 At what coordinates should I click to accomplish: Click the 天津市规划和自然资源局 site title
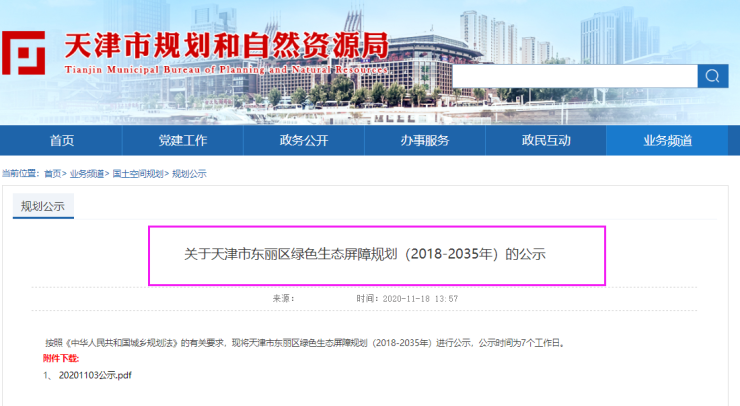point(225,46)
